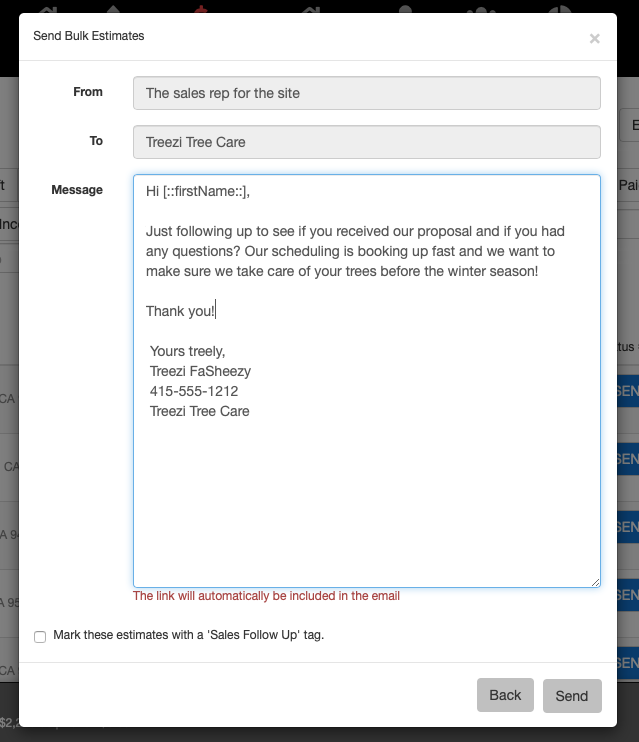Select the partially visible 'Pai' tab at right
This screenshot has height=742, width=639.
point(628,185)
